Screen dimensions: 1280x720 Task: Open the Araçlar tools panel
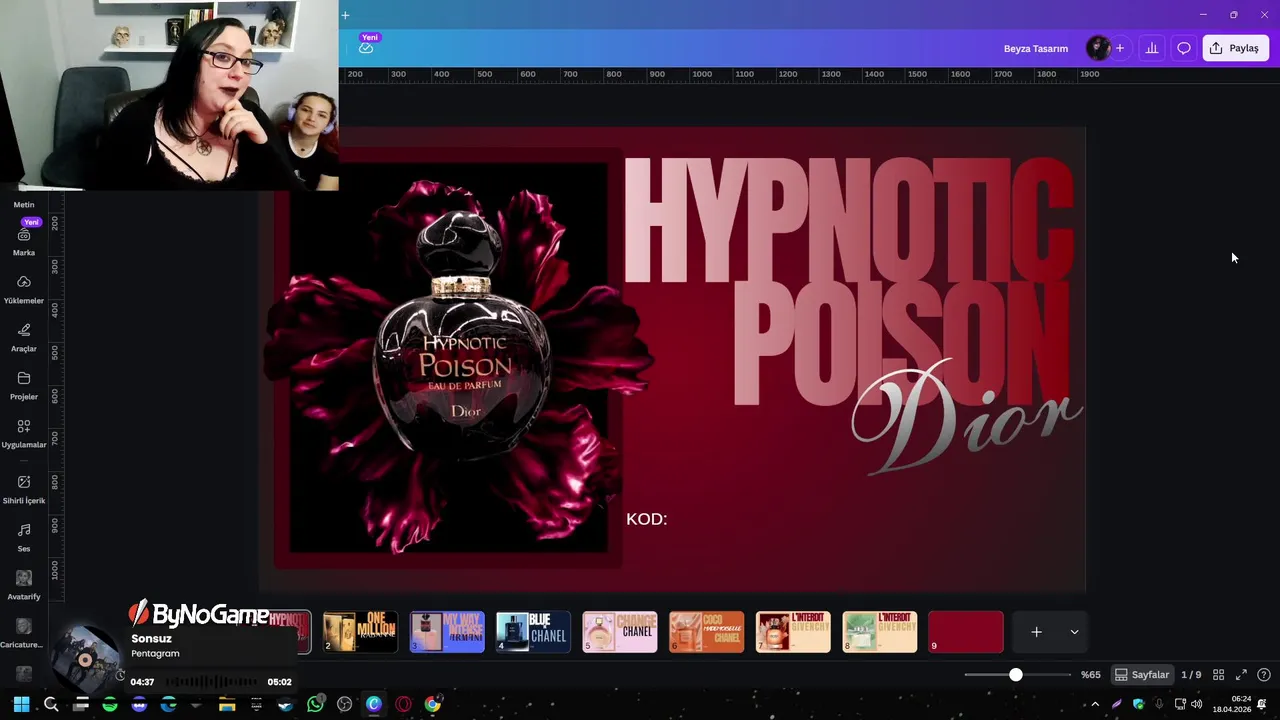24,337
